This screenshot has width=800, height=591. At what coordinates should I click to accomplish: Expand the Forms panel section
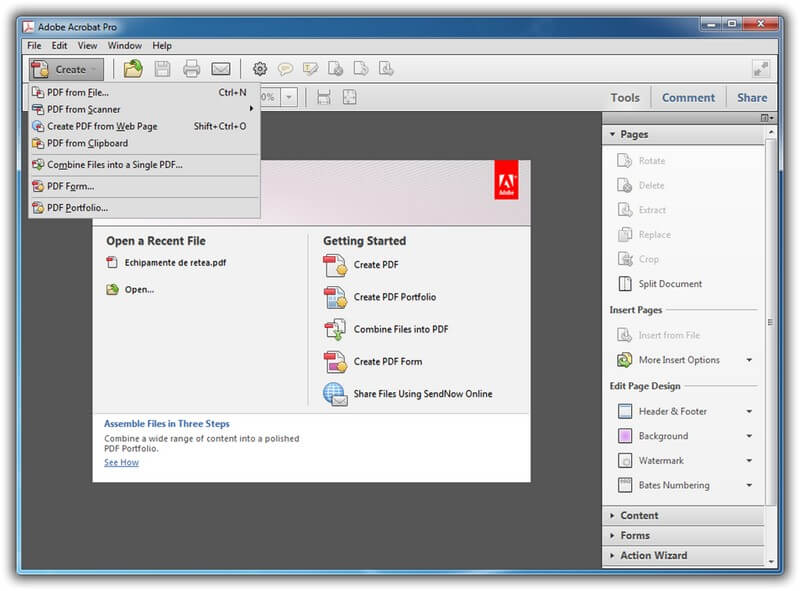[x=612, y=536]
